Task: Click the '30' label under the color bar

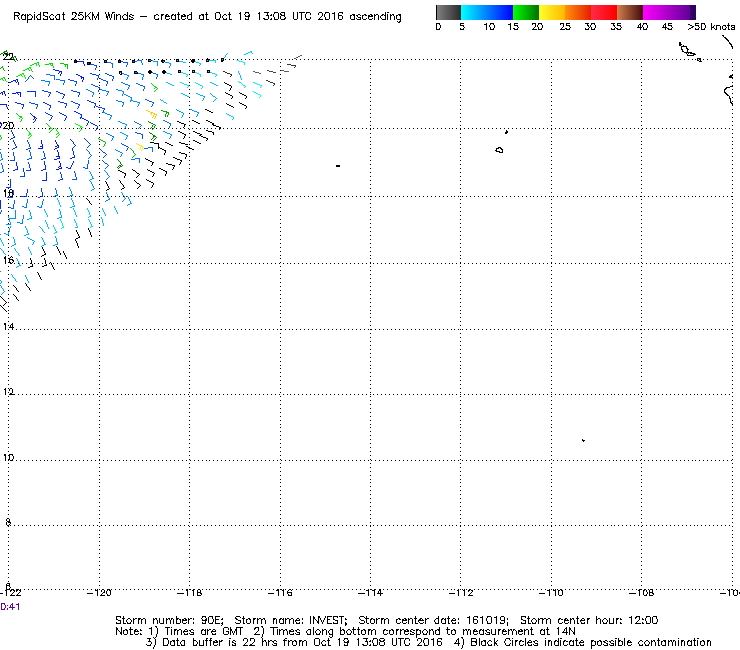Action: pyautogui.click(x=590, y=27)
